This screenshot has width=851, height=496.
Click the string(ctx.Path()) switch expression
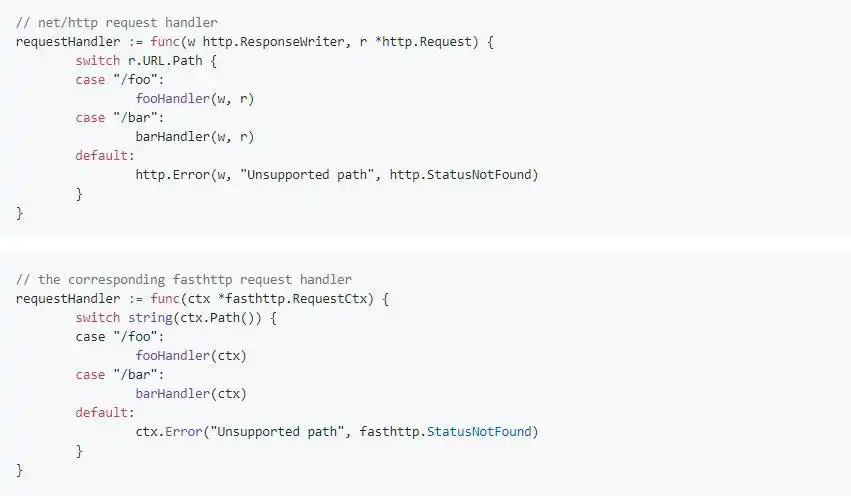click(199, 317)
